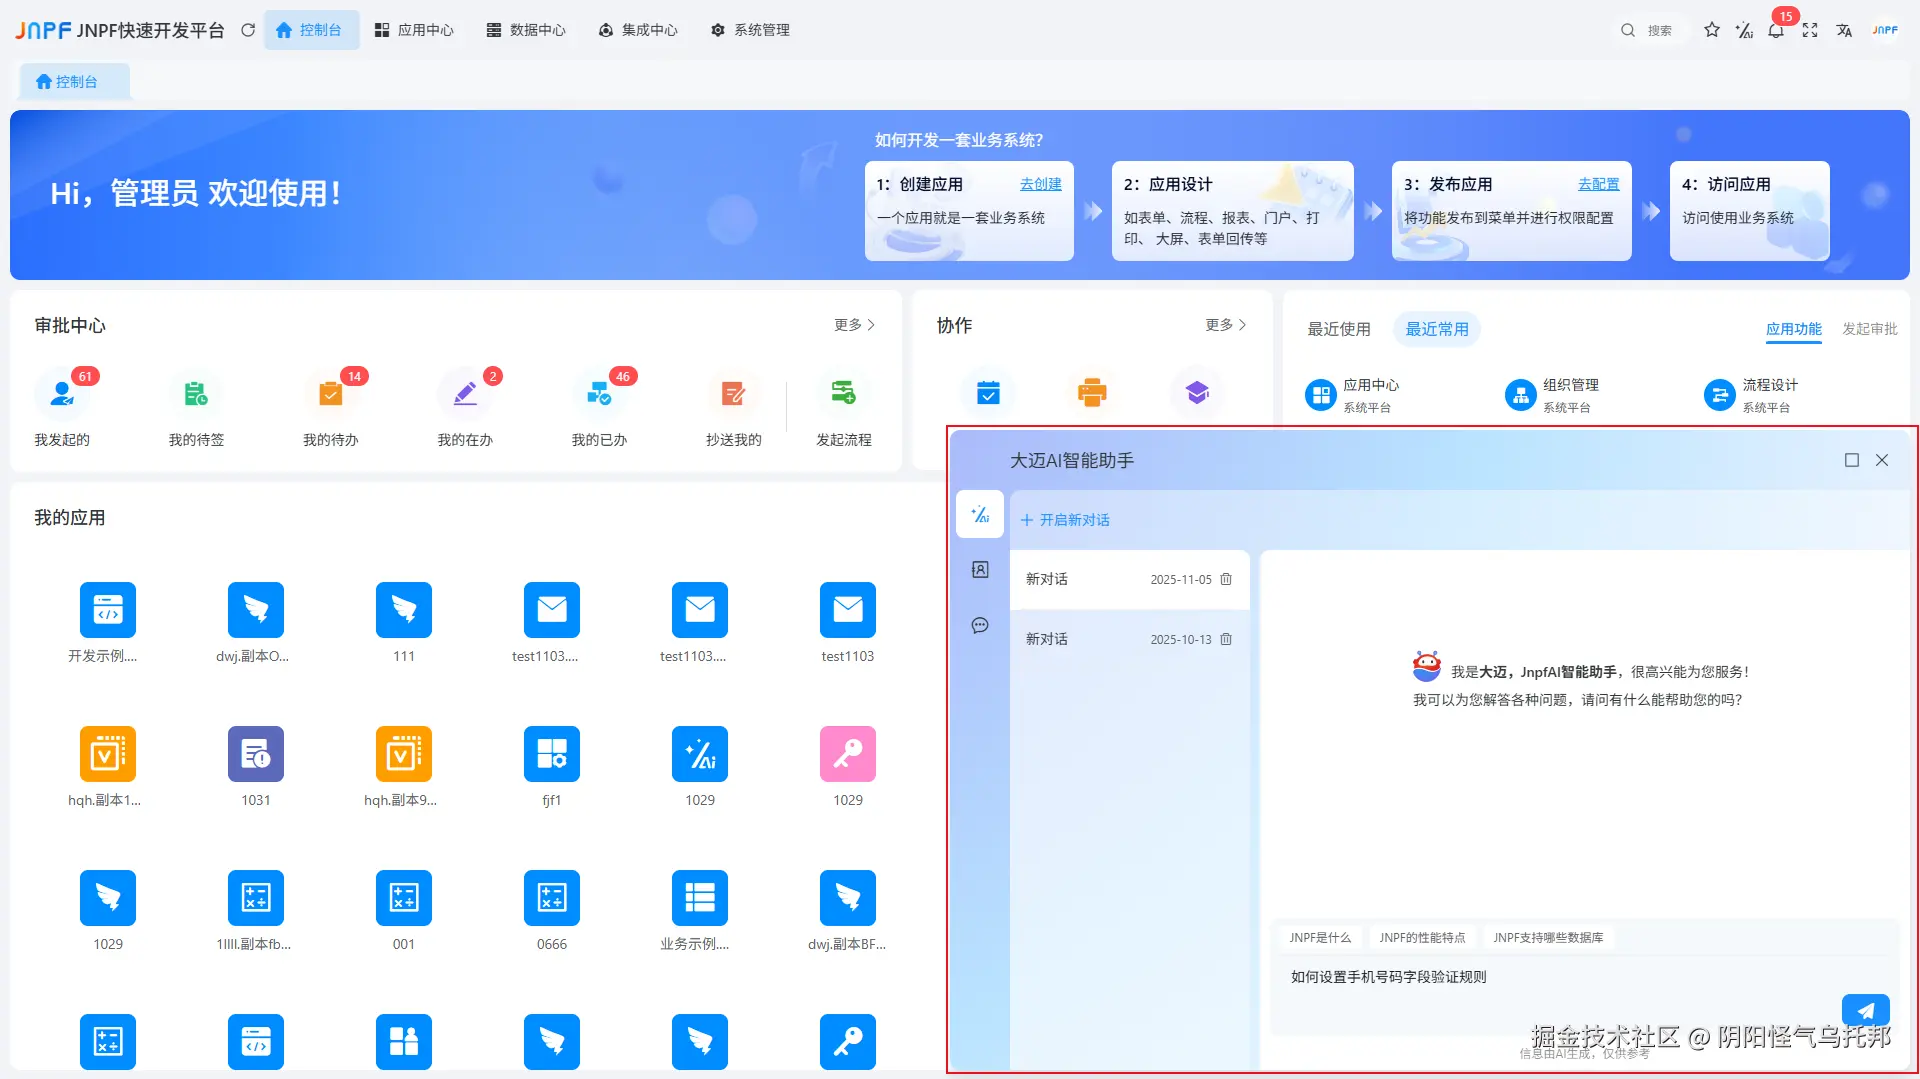Open the 流程设计 system platform icon
The width and height of the screenshot is (1920, 1079).
point(1719,394)
